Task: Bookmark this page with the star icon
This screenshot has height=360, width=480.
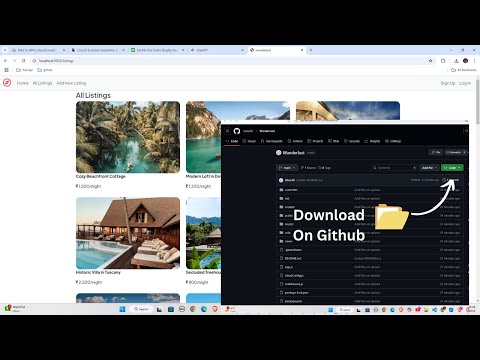Action: [x=430, y=61]
